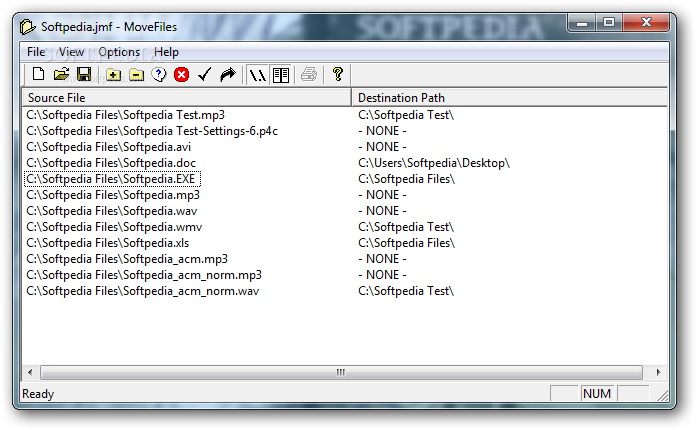This screenshot has height=430, width=697.
Task: Click the NONE destination for Softpedia.avi
Action: [382, 147]
